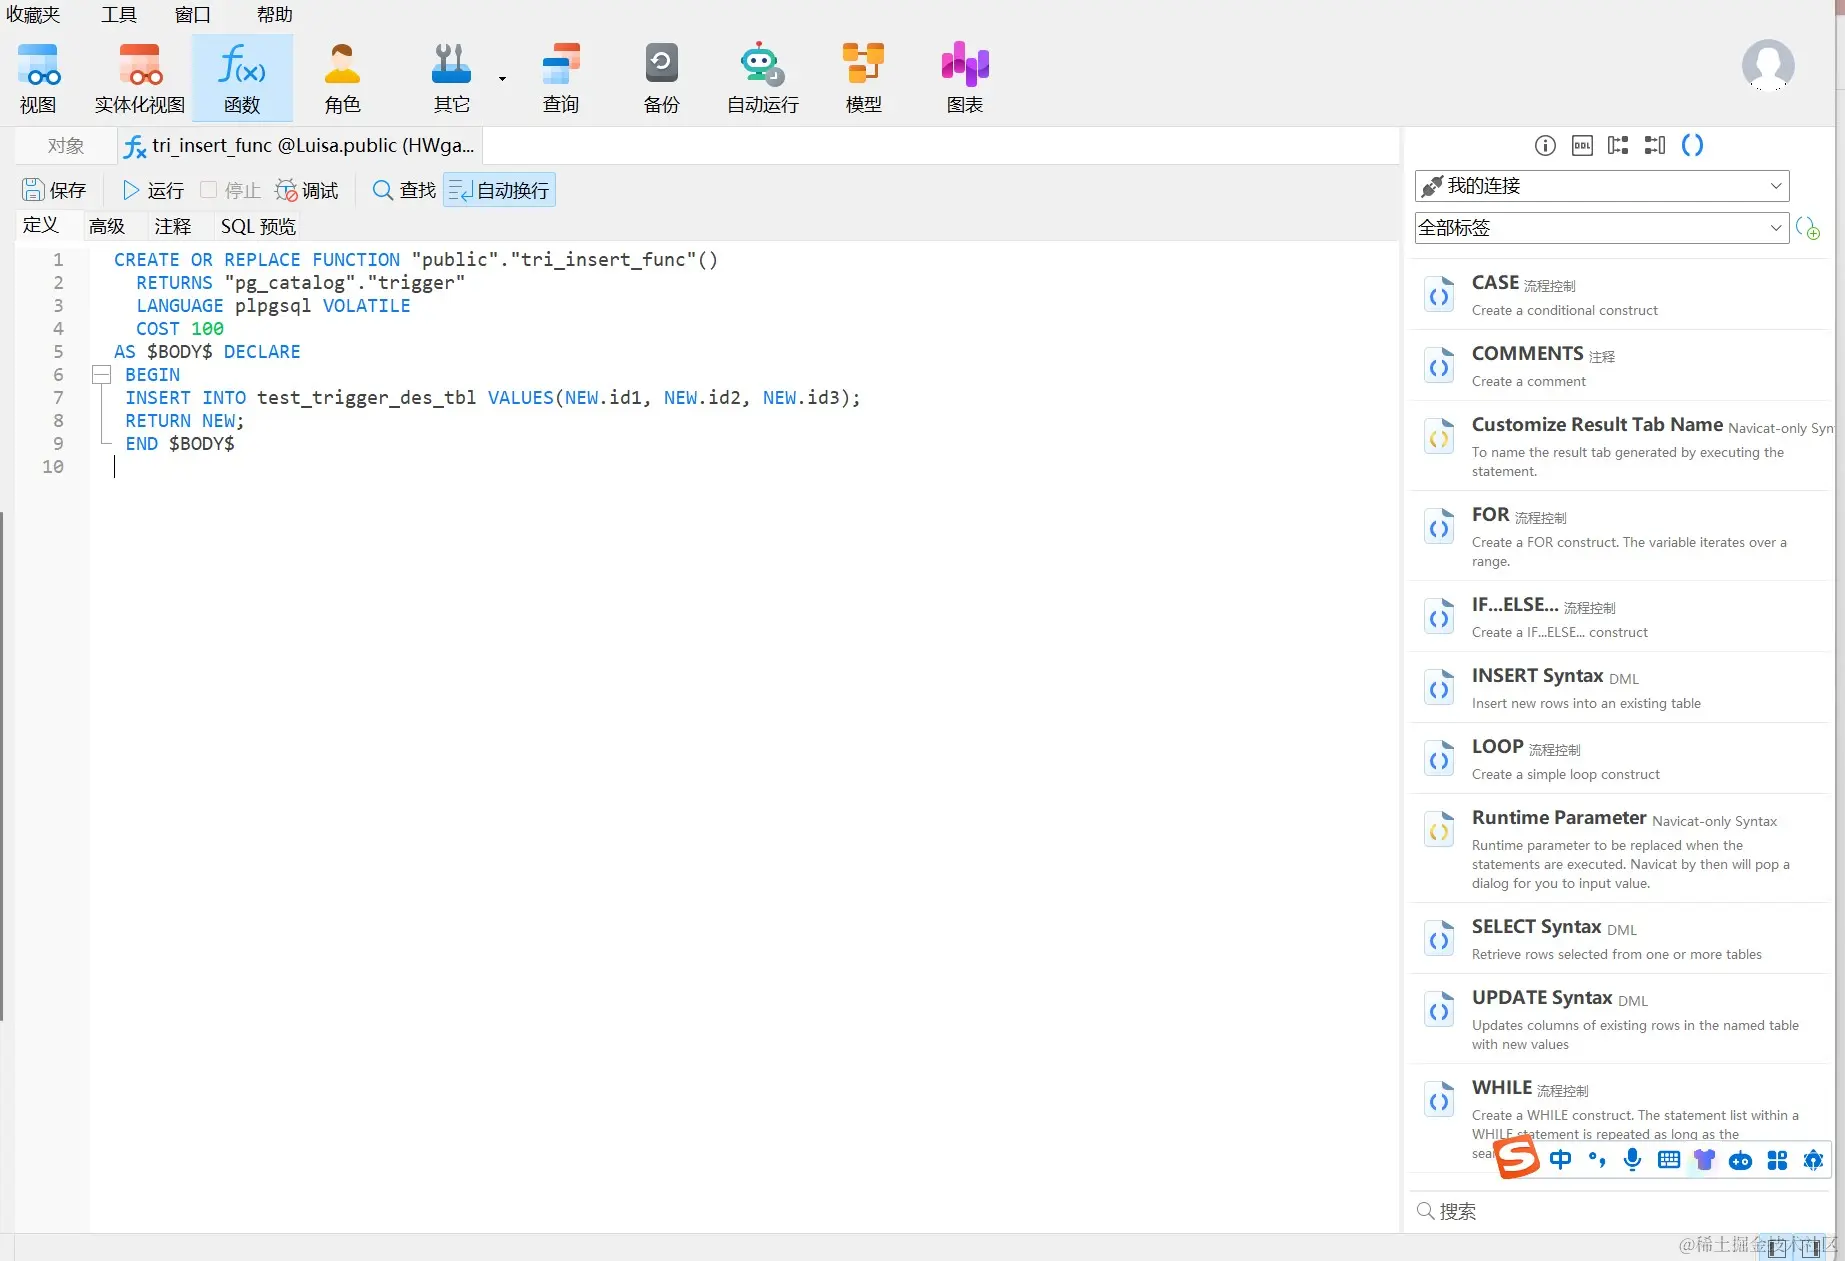This screenshot has width=1845, height=1261.
Task: Open the 备份 backup icon
Action: point(661,78)
